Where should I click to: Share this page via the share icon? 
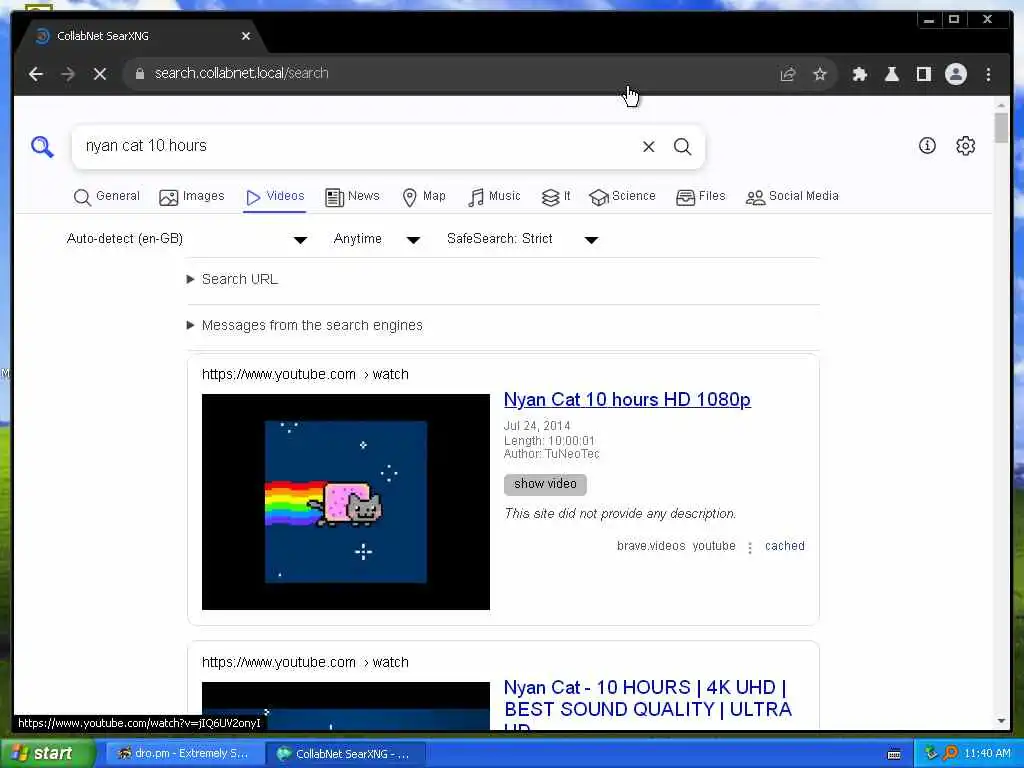[x=788, y=74]
